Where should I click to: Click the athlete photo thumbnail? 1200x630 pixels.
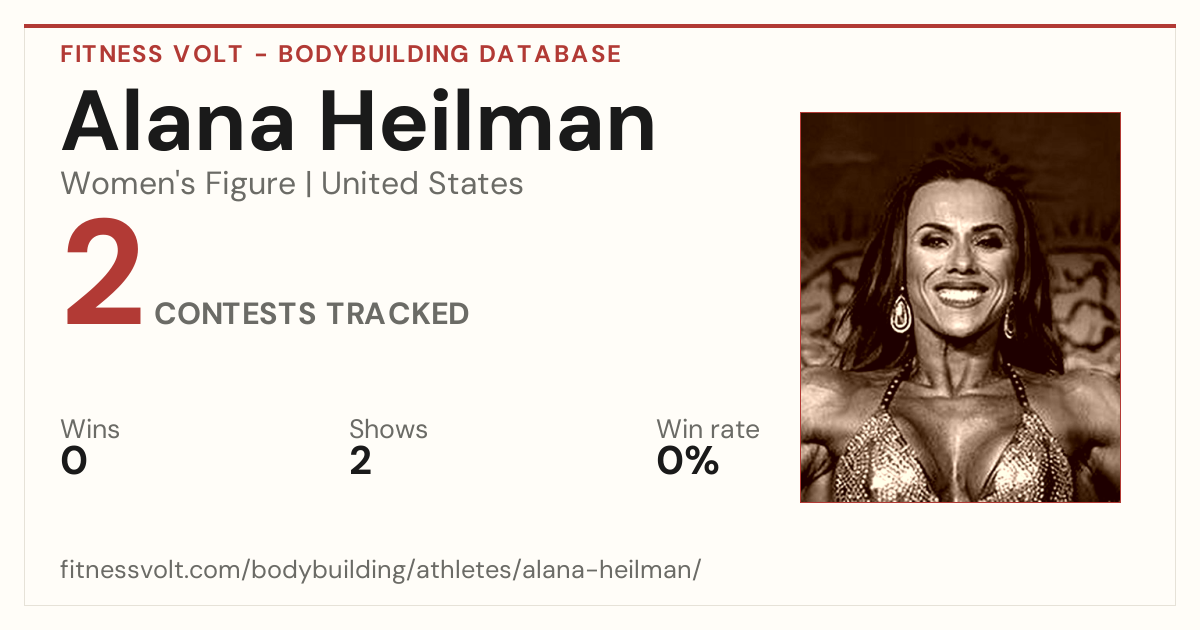960,307
